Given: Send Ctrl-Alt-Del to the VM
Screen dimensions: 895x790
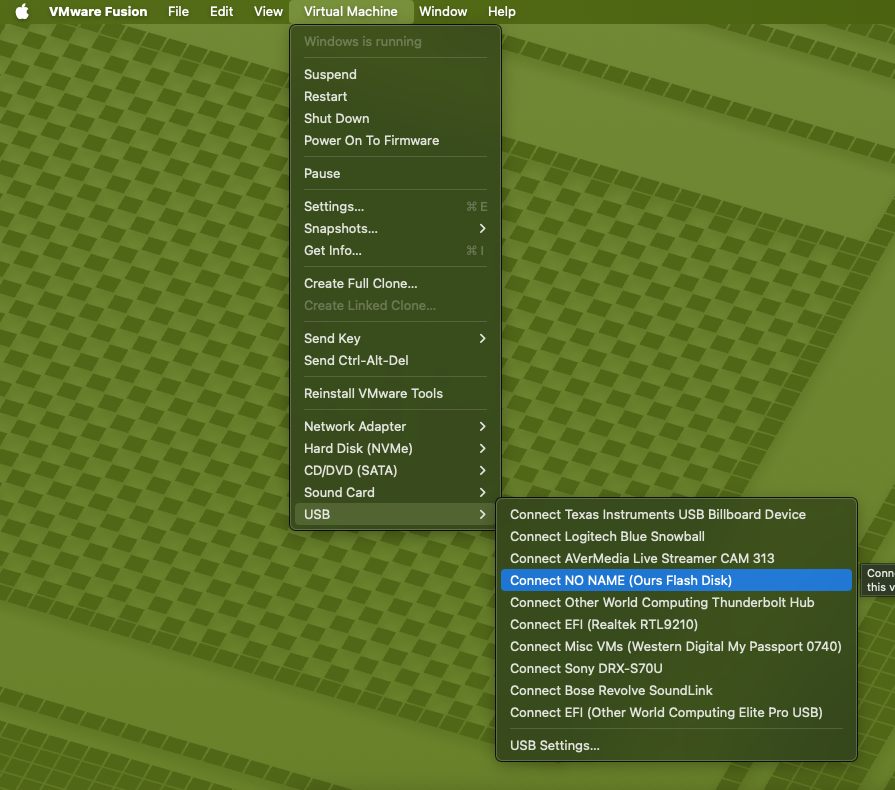Looking at the screenshot, I should tap(396, 361).
